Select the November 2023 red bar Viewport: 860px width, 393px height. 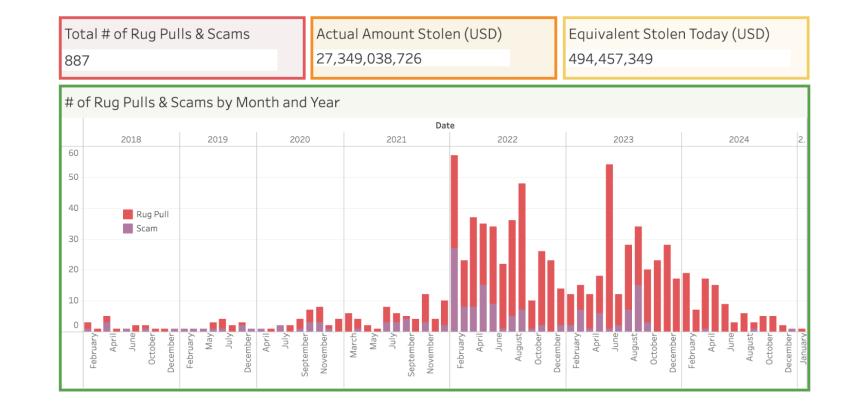pos(667,288)
